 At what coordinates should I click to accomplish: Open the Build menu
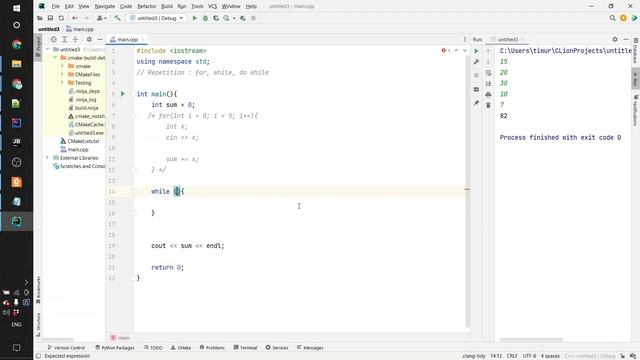point(167,6)
